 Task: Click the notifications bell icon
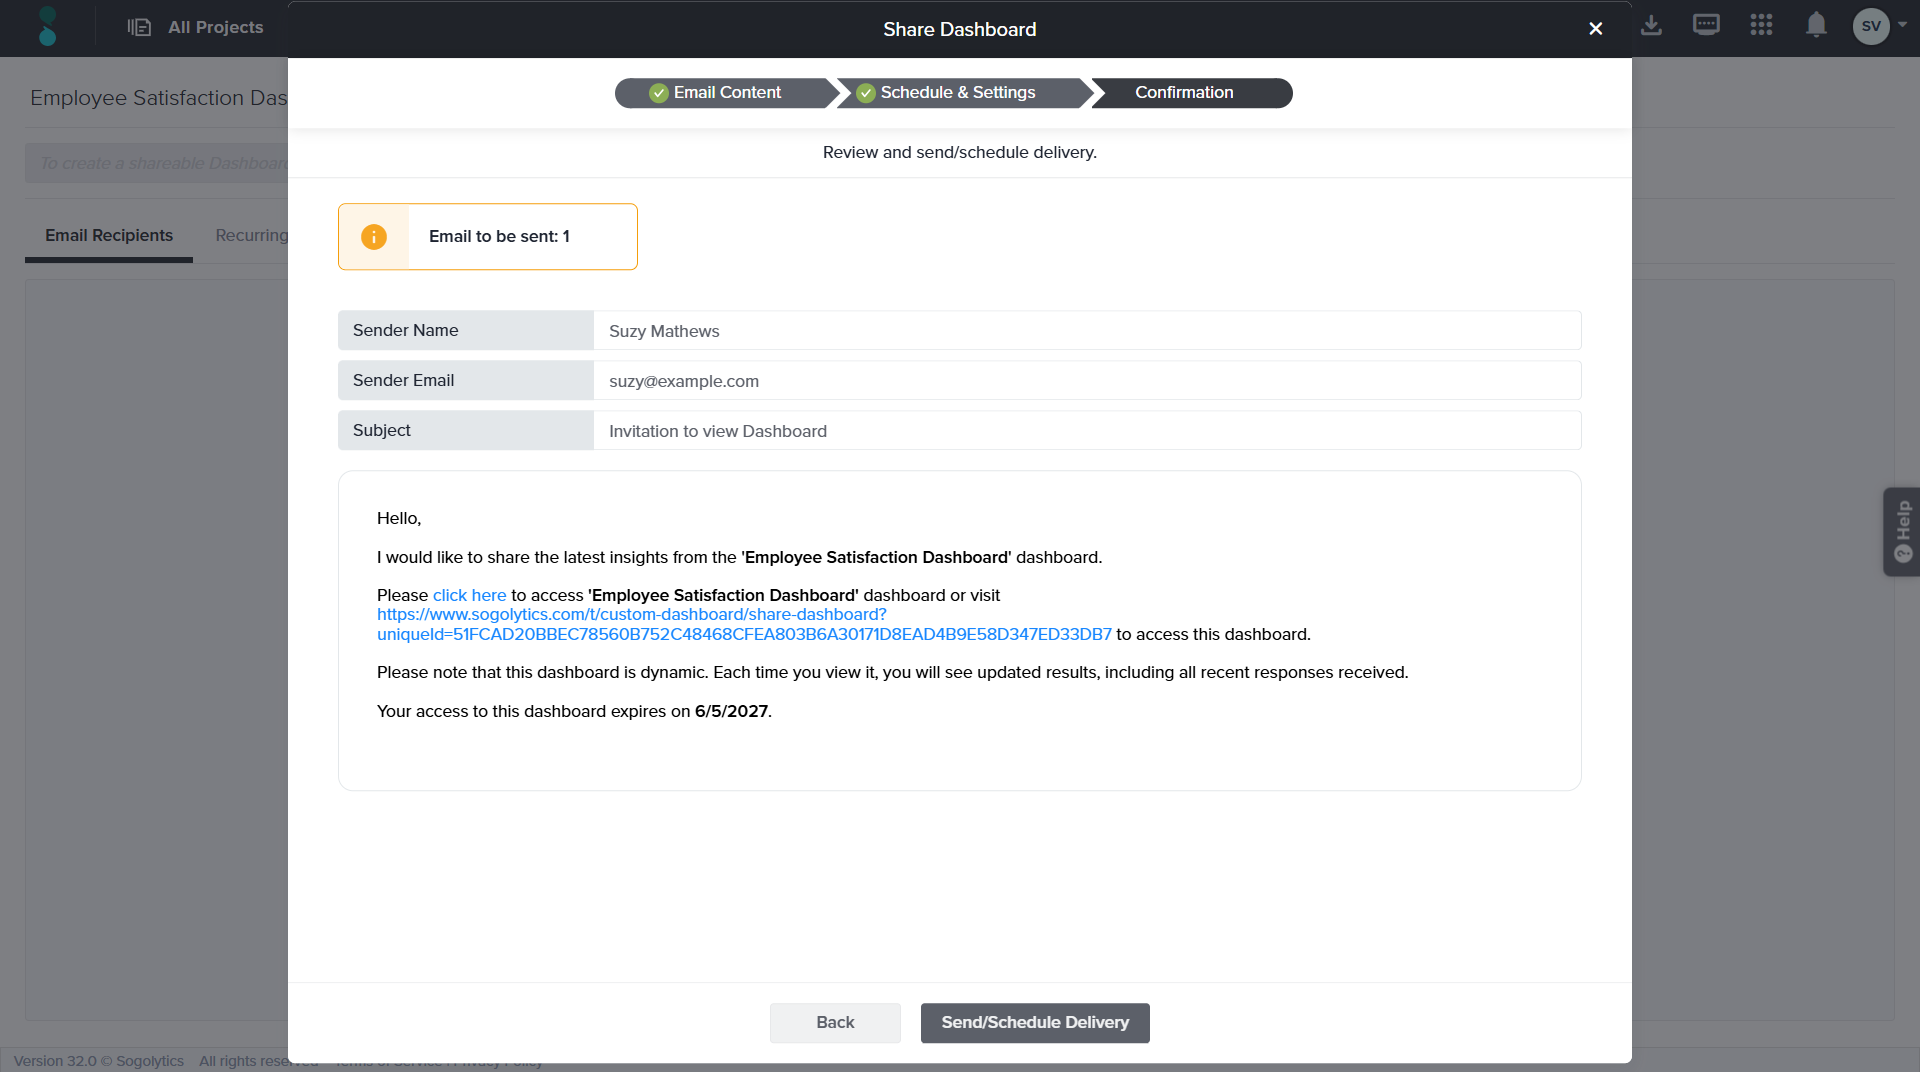tap(1816, 26)
